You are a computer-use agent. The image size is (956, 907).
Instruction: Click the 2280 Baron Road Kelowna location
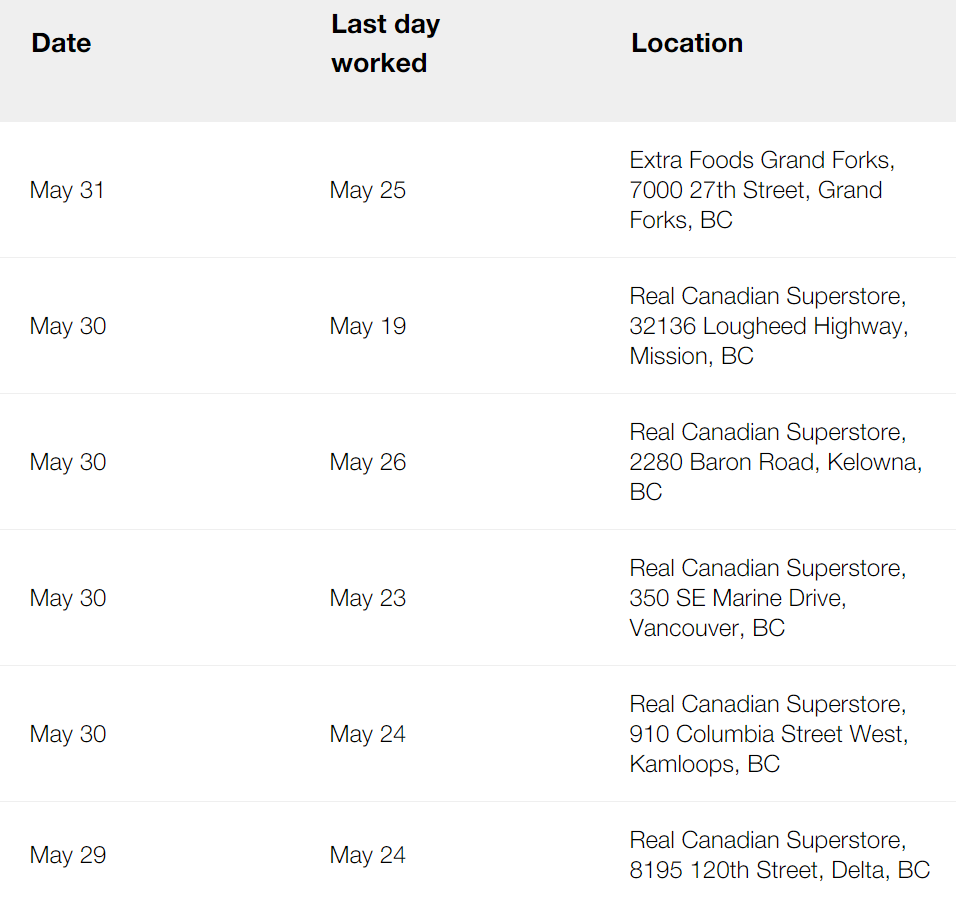776,461
